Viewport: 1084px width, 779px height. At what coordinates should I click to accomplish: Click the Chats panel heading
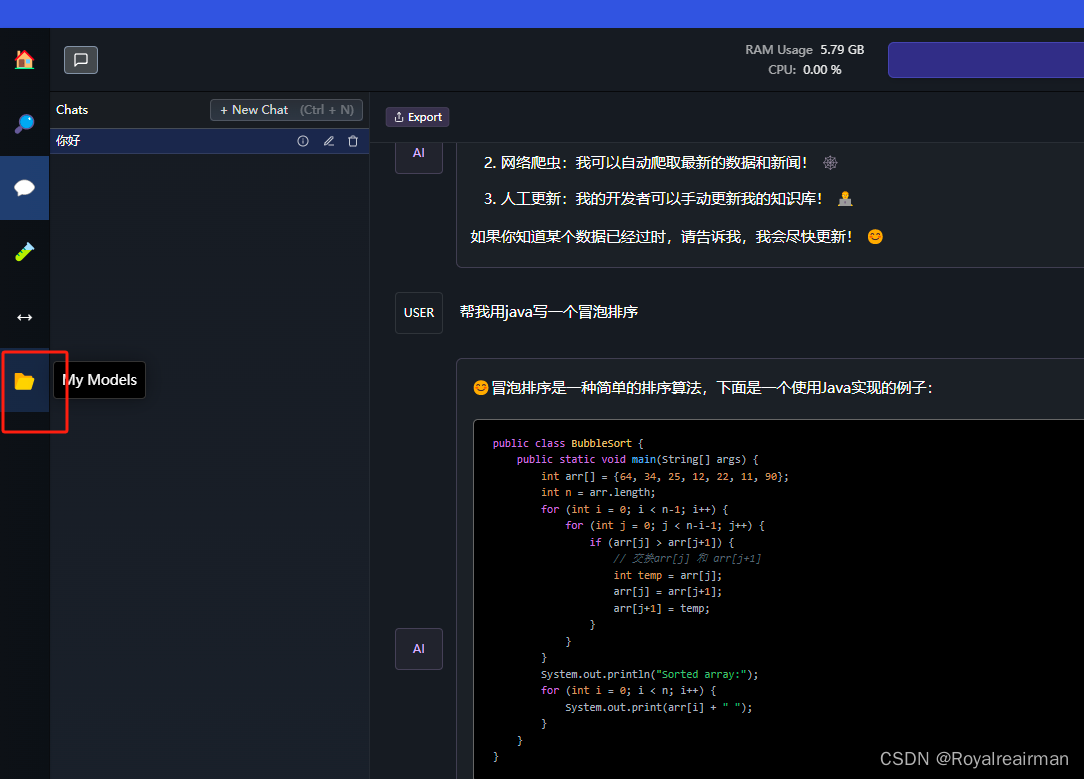point(72,110)
